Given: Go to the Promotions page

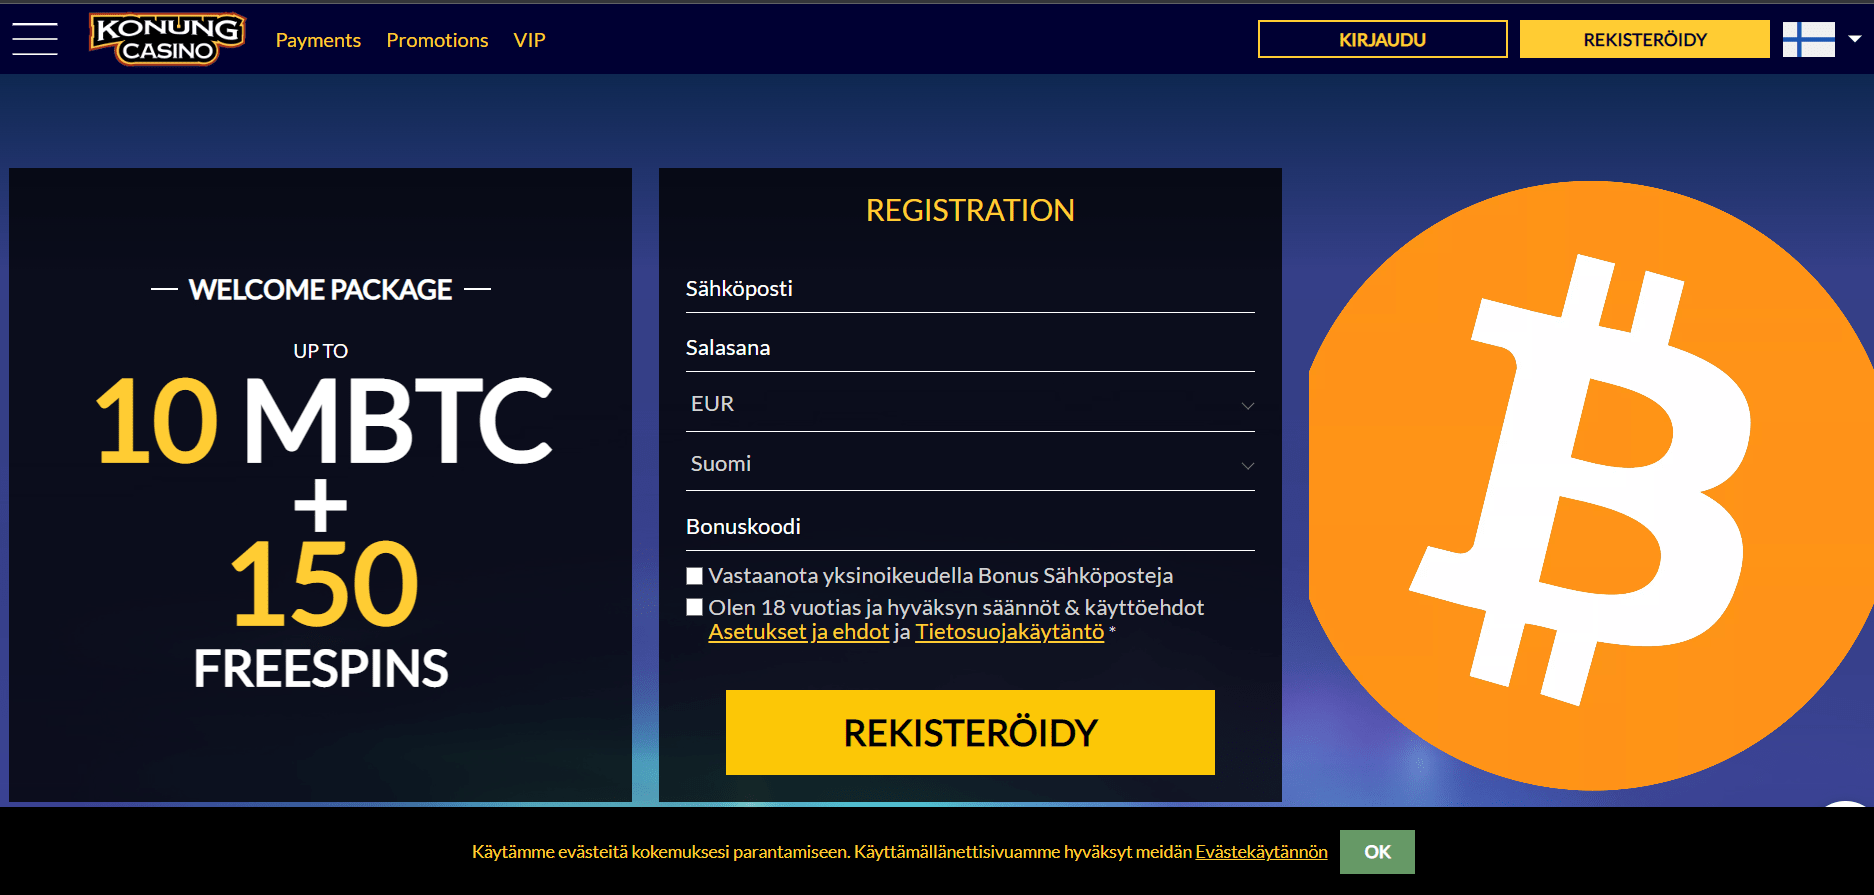Looking at the screenshot, I should click(437, 40).
